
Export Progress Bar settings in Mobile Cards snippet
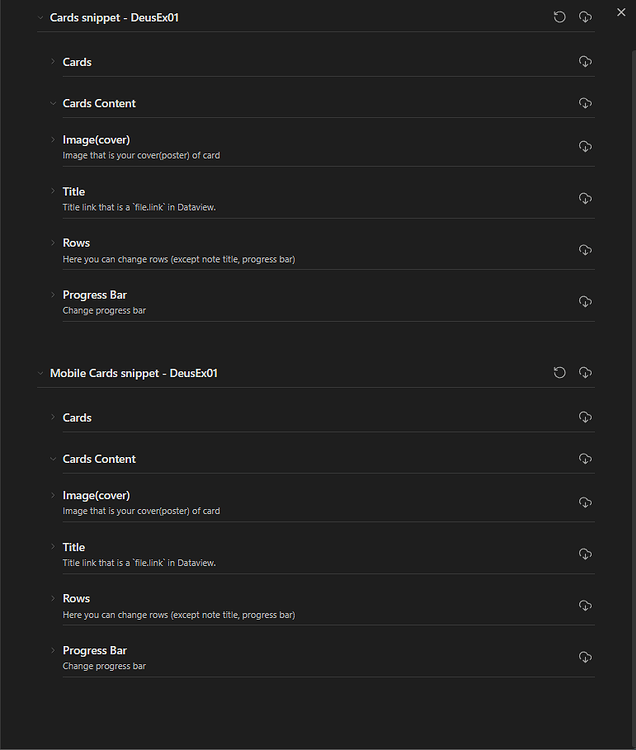pyautogui.click(x=585, y=657)
